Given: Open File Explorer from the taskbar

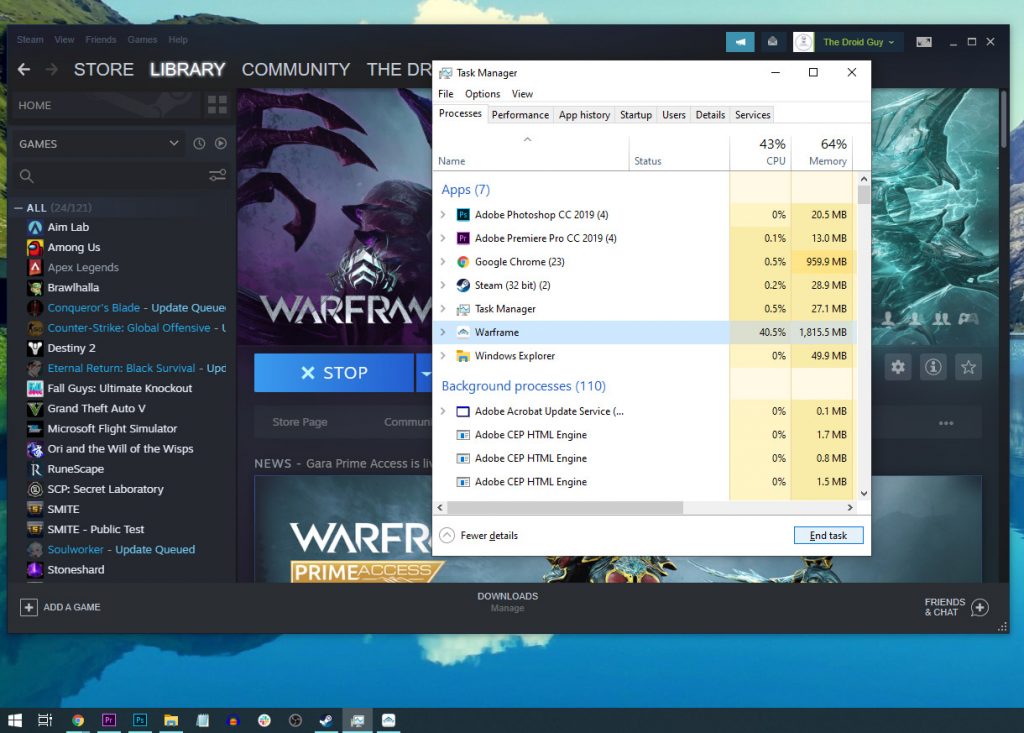Looking at the screenshot, I should click(171, 720).
